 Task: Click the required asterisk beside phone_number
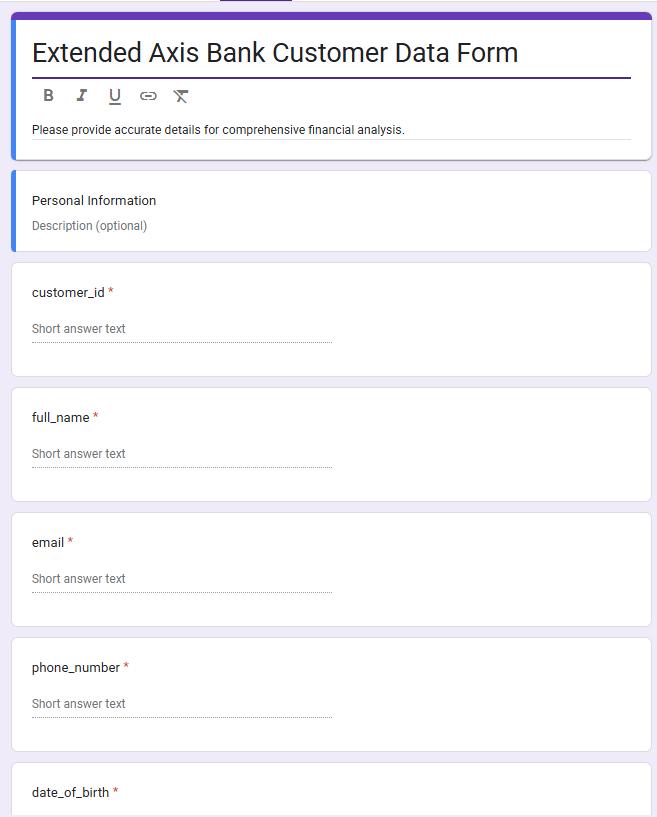[x=126, y=667]
